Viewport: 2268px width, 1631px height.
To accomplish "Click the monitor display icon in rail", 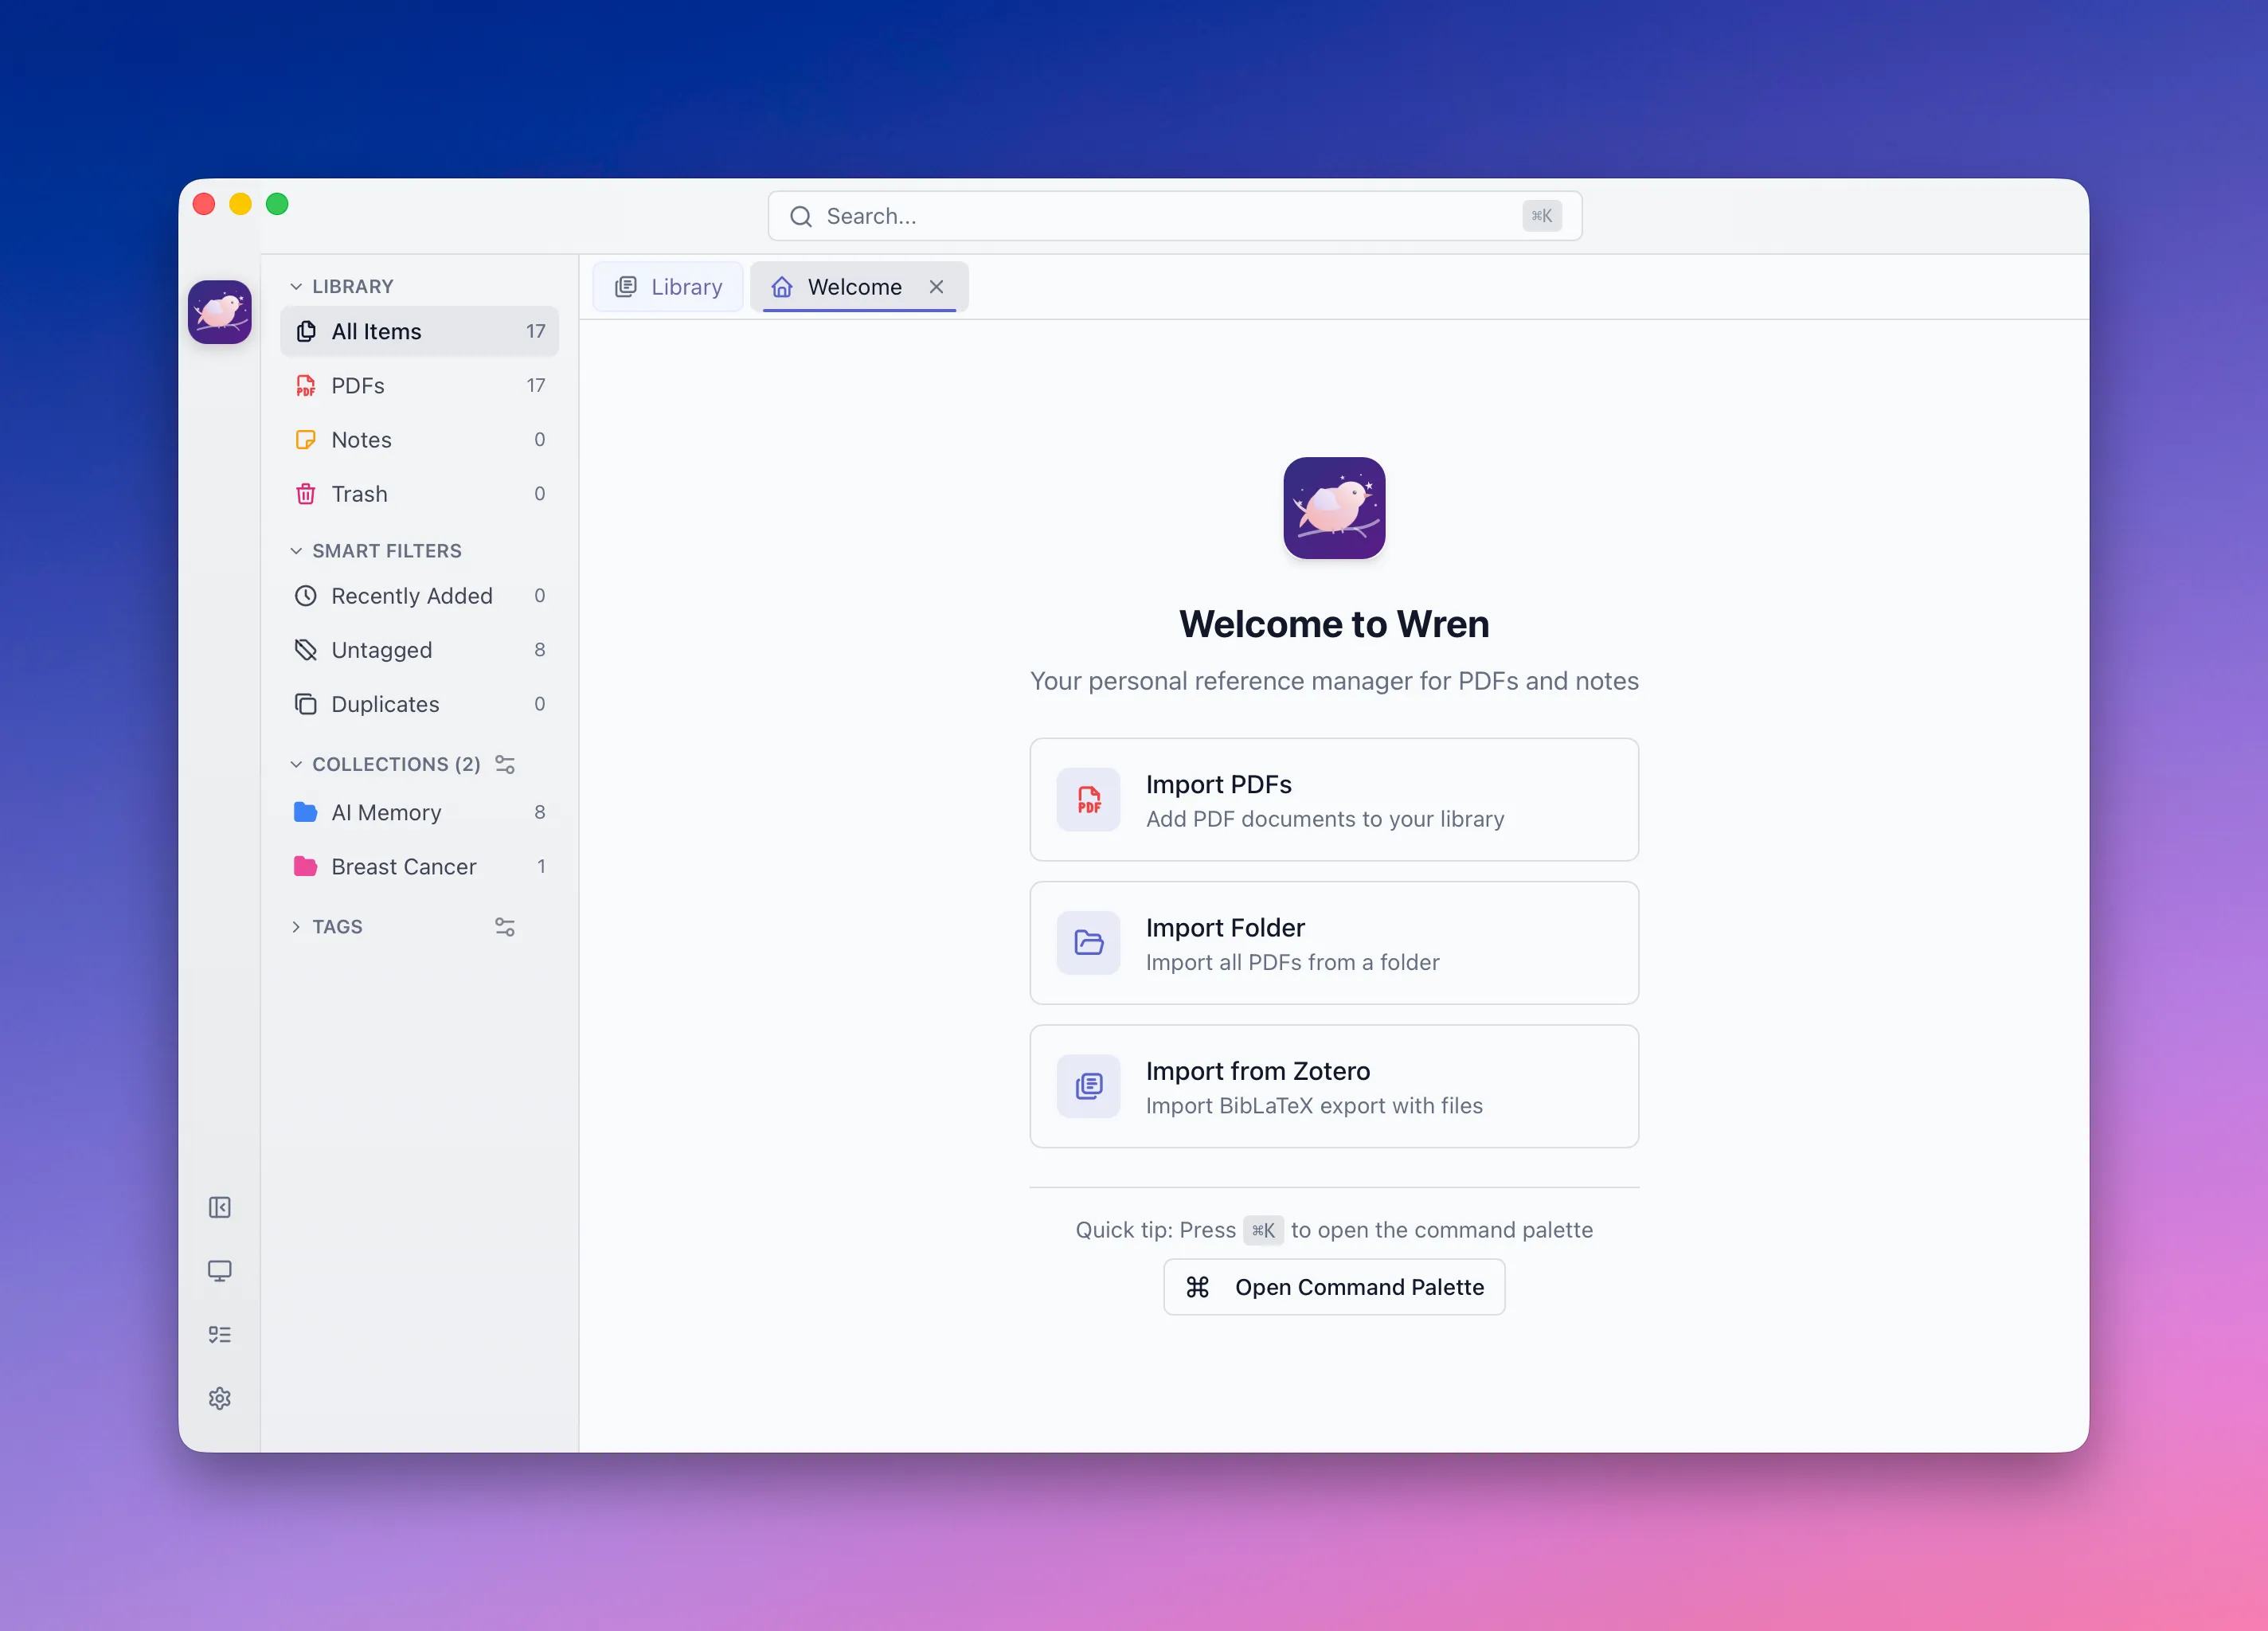I will click(220, 1271).
